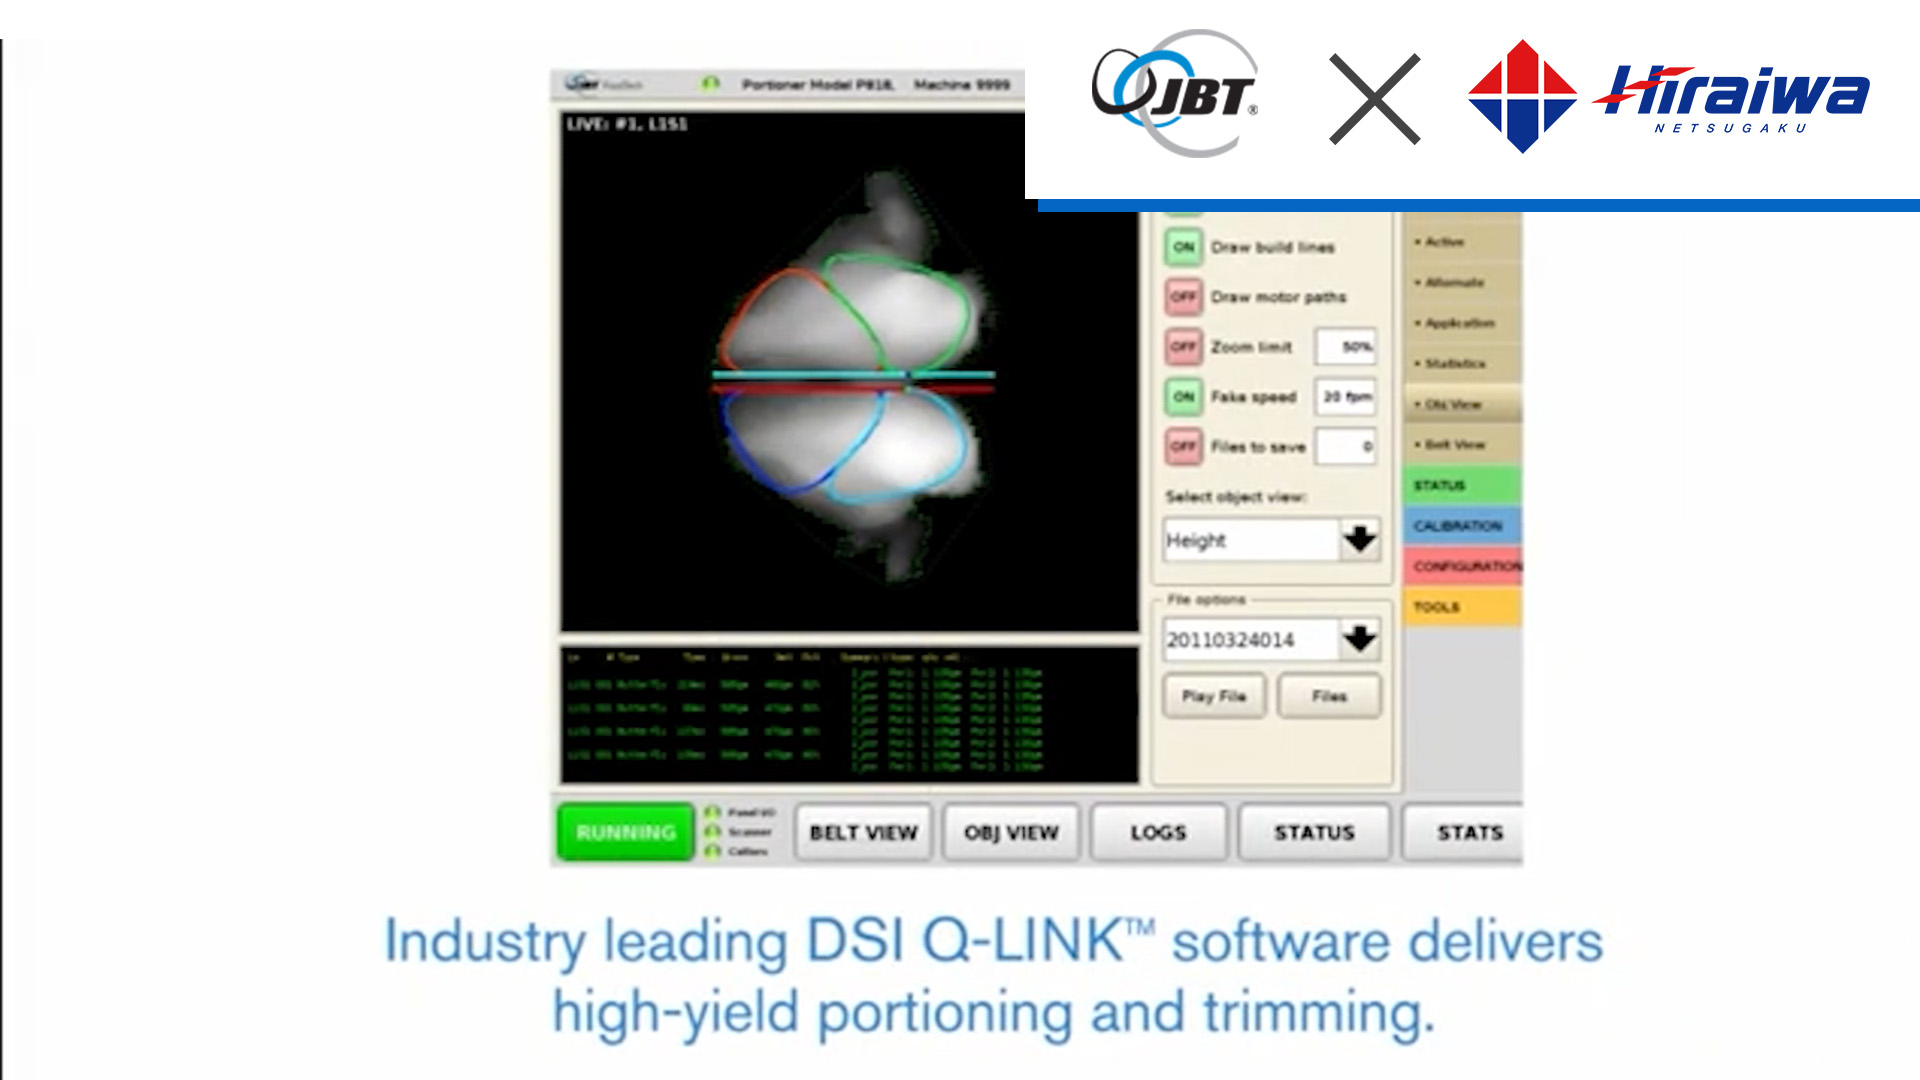Image resolution: width=1920 pixels, height=1080 pixels.
Task: Click the green status indicator beside Portioner Model
Action: point(710,84)
